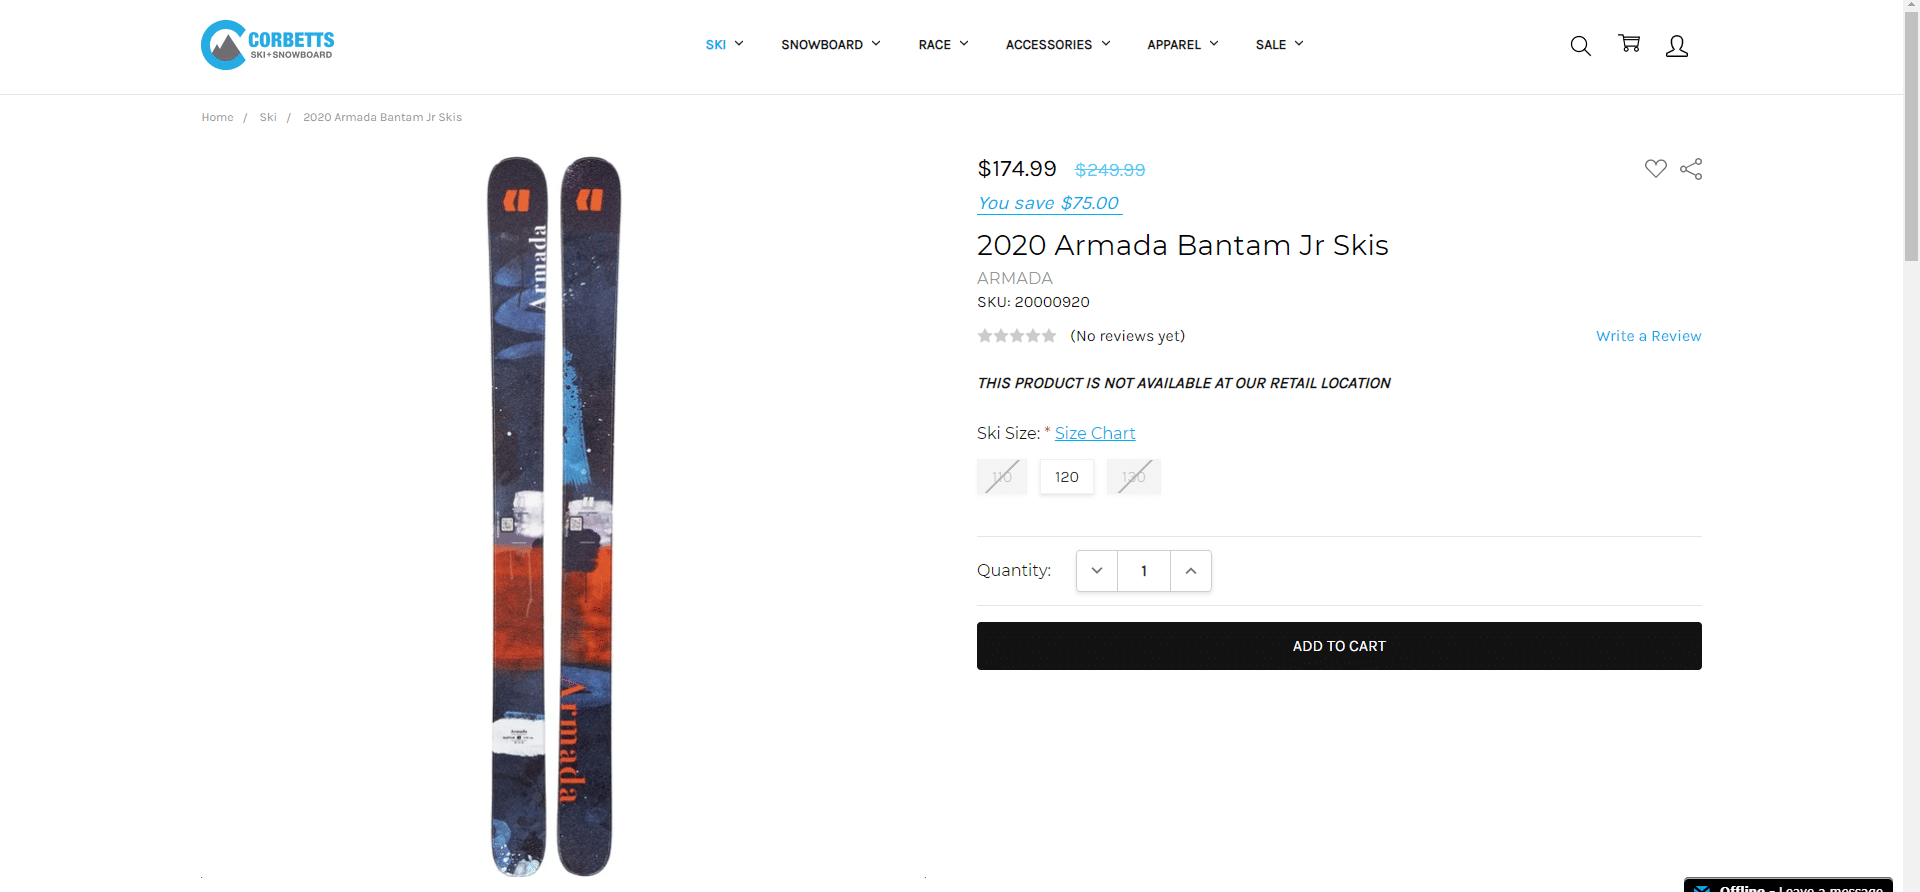Try selecting the unavailable 130 size
The width and height of the screenshot is (1920, 892).
click(x=1133, y=477)
